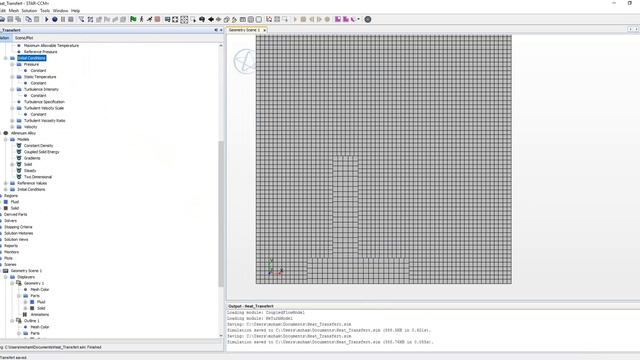Click the Aluminum Alloy continuum sphere icon
The height and width of the screenshot is (360, 640).
[x=6, y=133]
